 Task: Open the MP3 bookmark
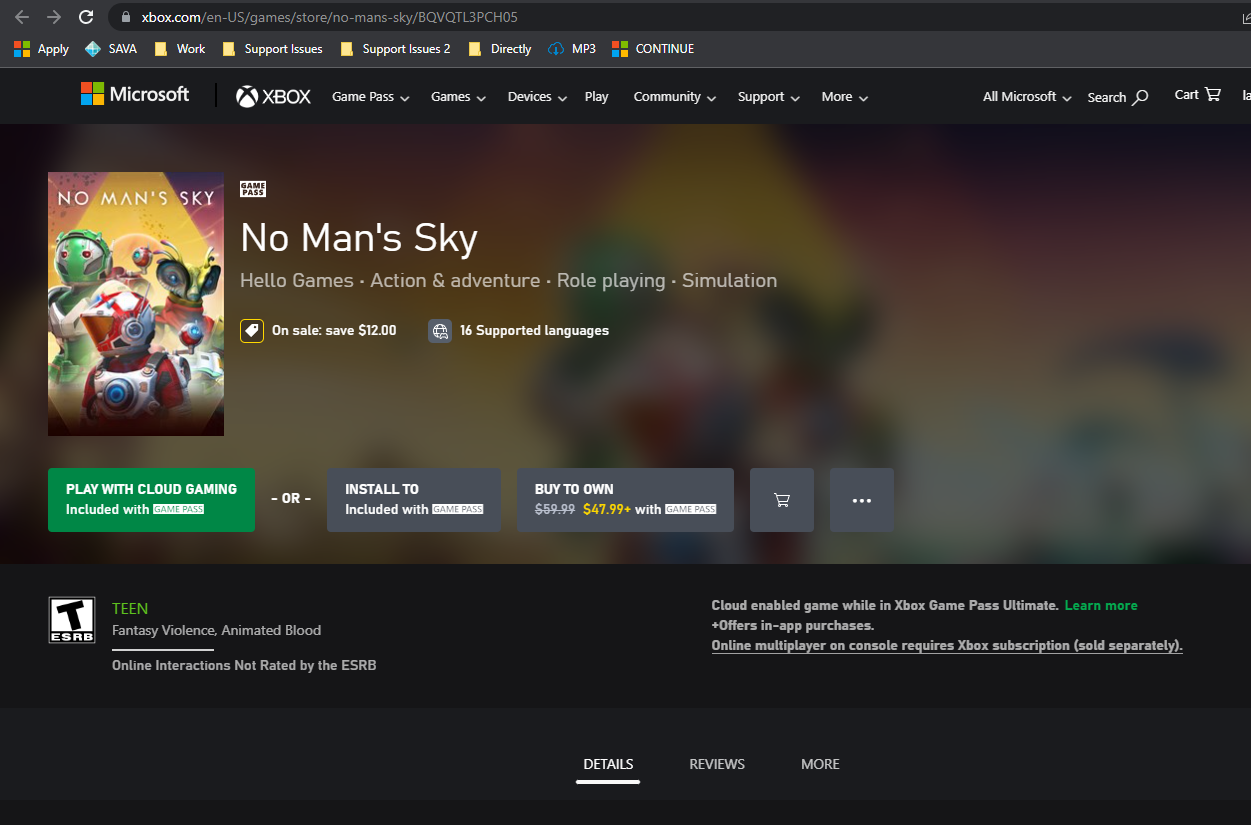coord(572,49)
